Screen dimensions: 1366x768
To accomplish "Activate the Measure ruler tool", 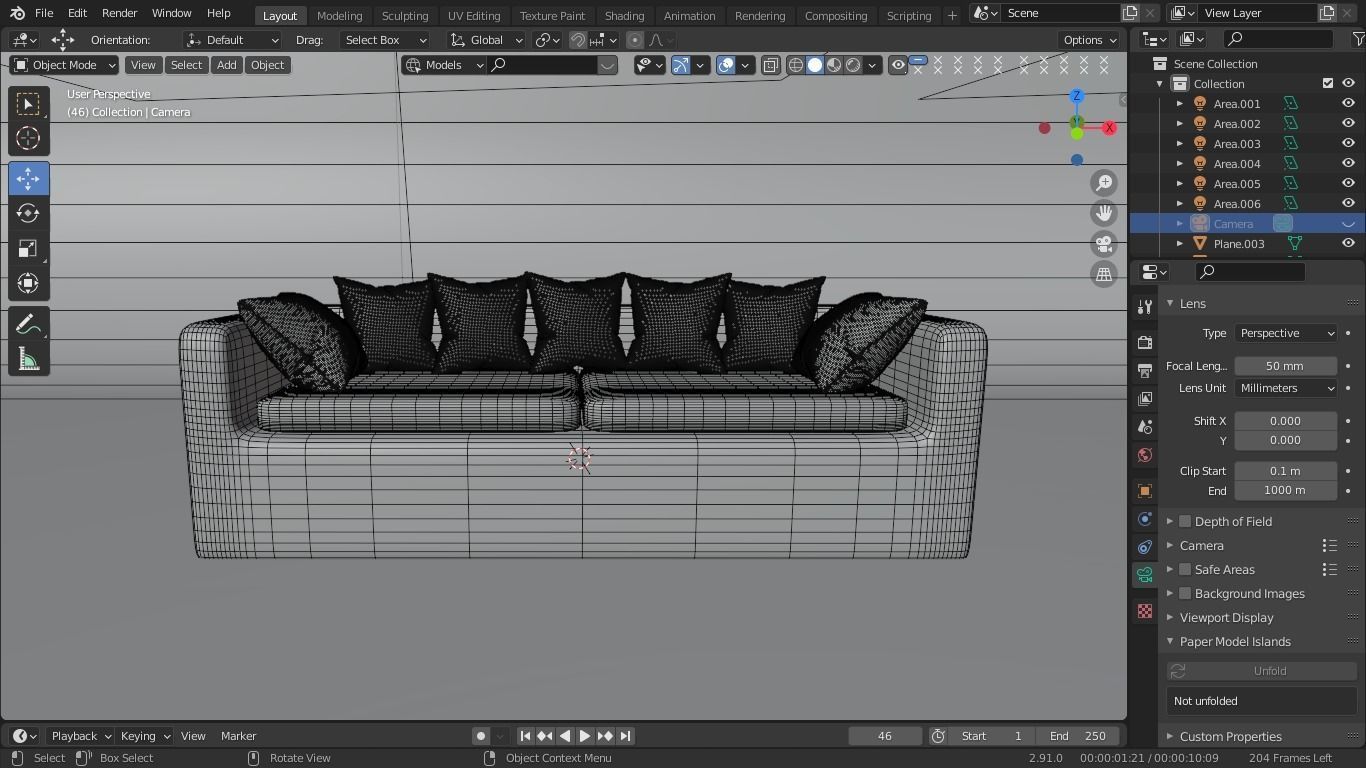I will pyautogui.click(x=28, y=360).
